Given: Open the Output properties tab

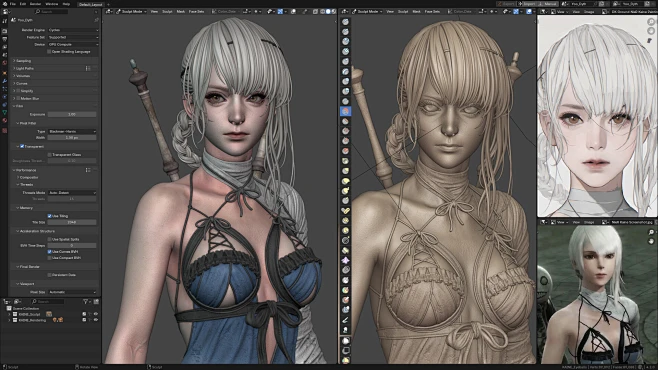Looking at the screenshot, I should click(4, 39).
